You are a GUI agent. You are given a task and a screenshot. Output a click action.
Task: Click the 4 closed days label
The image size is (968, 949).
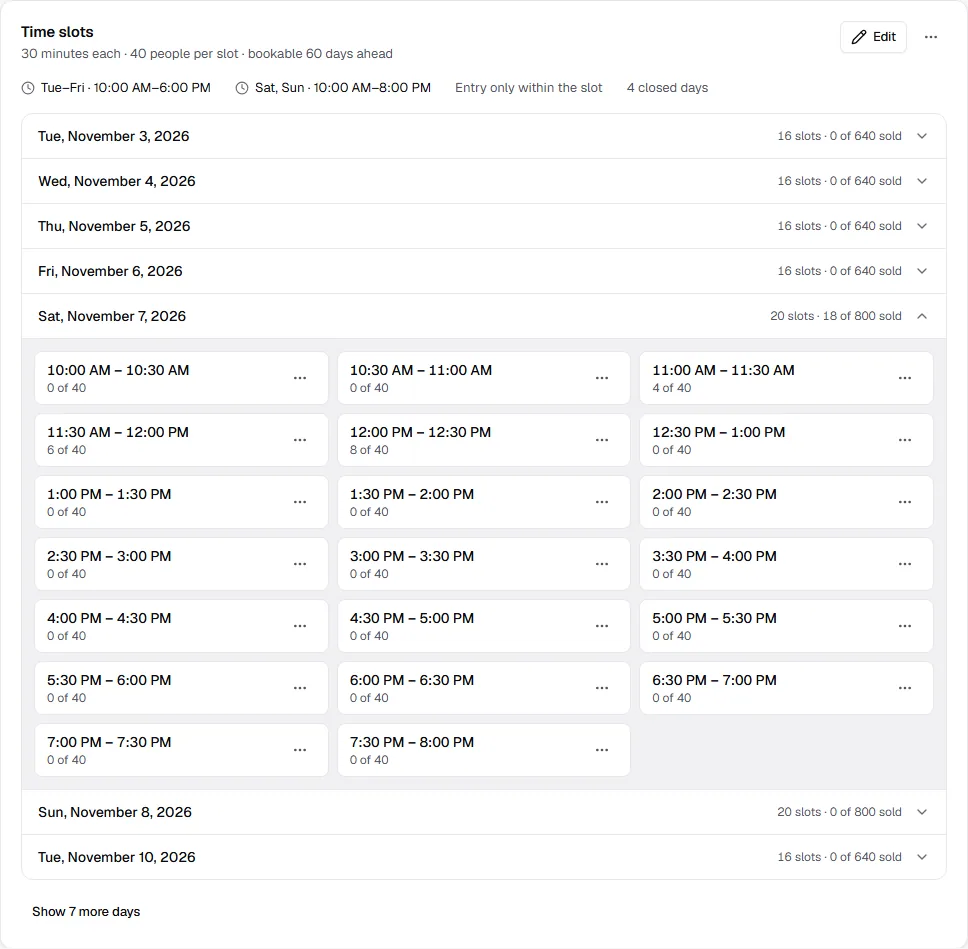point(667,88)
